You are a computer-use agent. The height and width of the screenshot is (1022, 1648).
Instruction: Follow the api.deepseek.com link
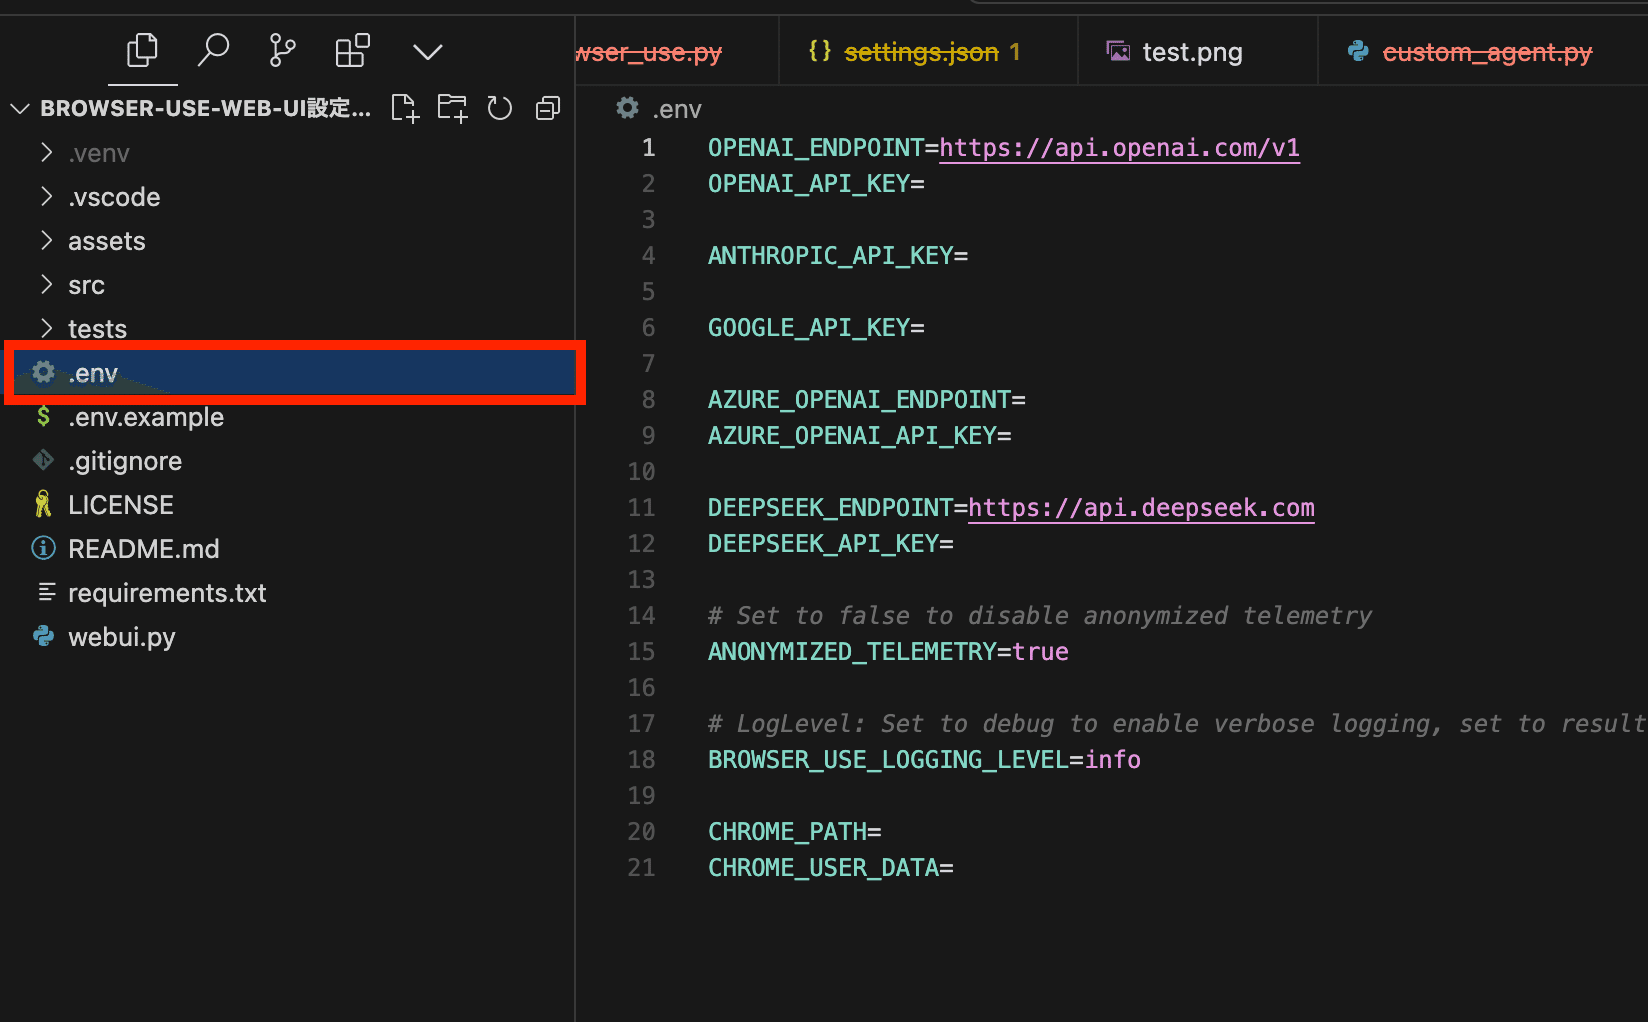(x=1140, y=508)
